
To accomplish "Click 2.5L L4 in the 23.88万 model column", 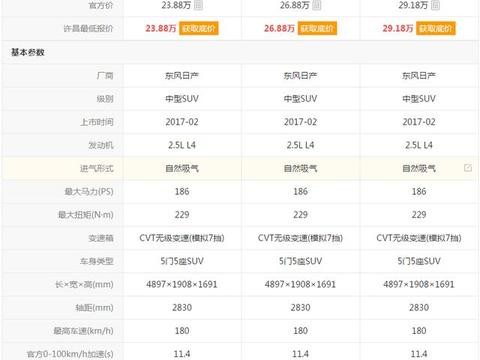I will (x=182, y=145).
